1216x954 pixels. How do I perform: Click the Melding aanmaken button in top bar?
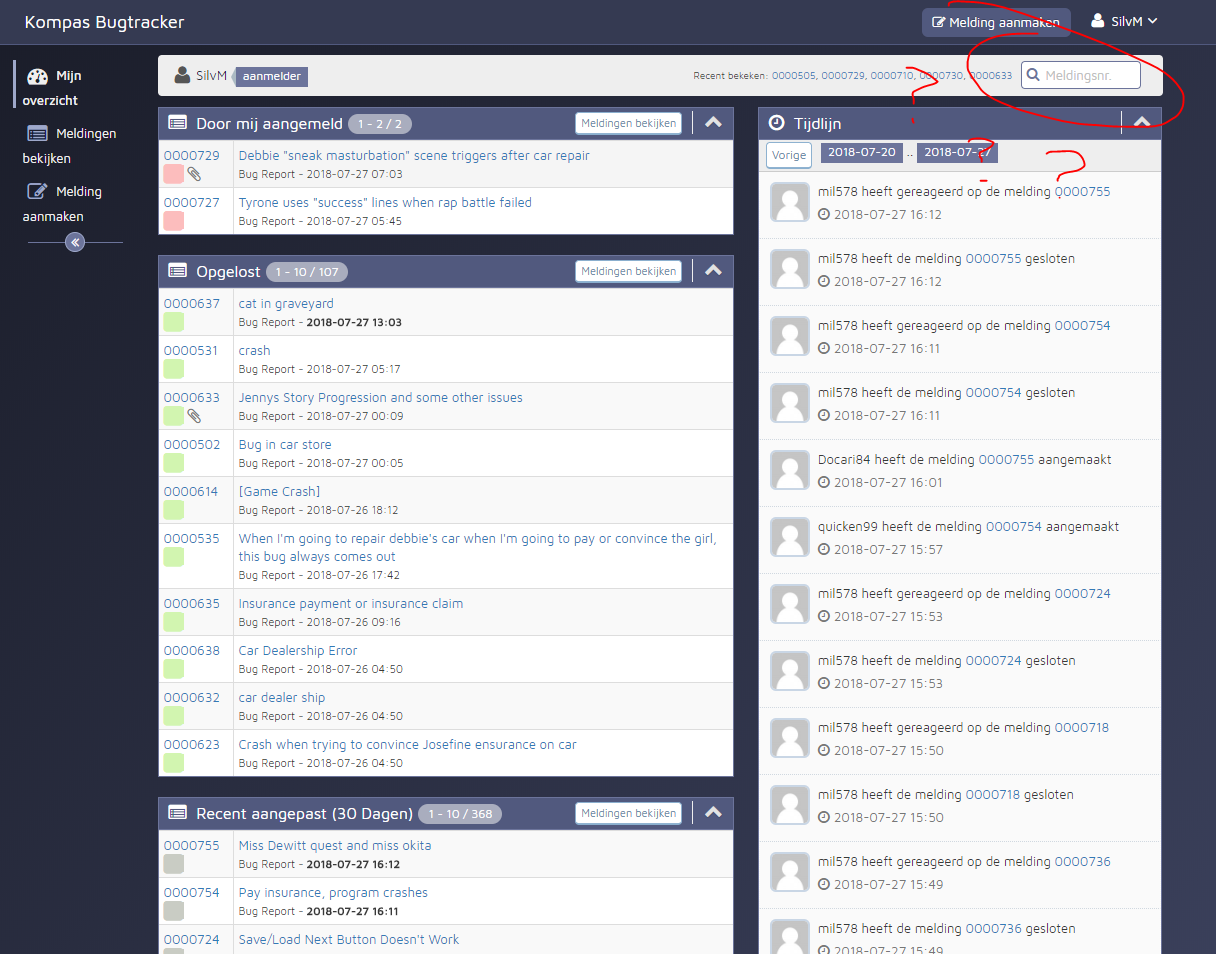point(995,22)
